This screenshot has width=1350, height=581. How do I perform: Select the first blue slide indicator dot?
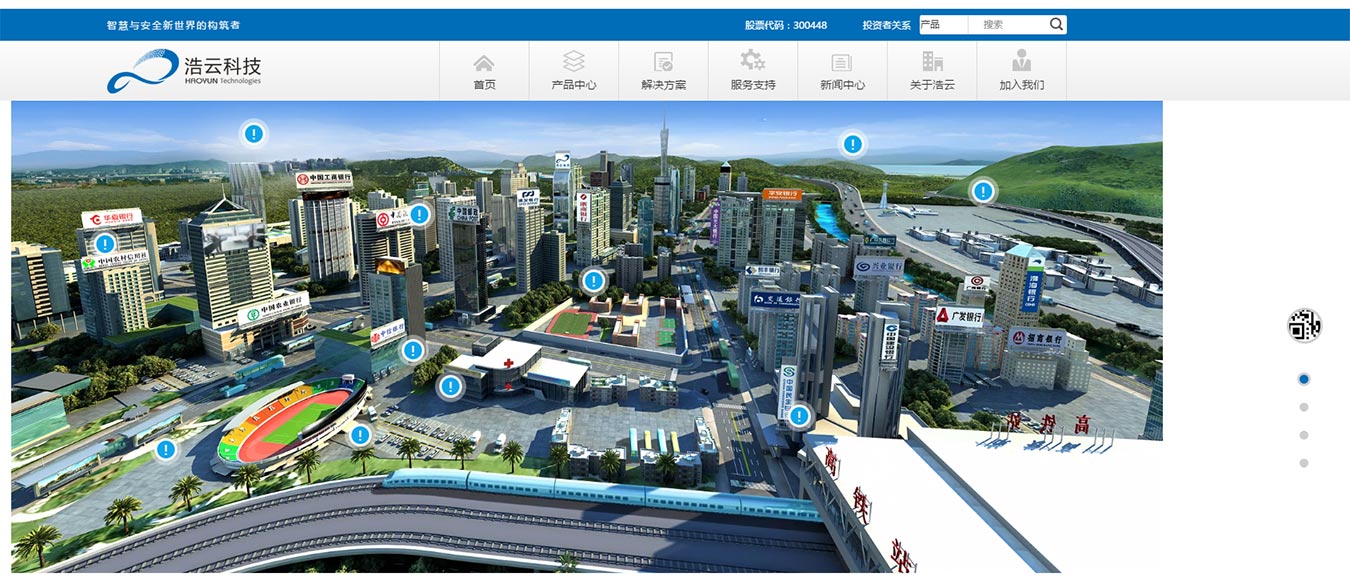pos(1303,379)
